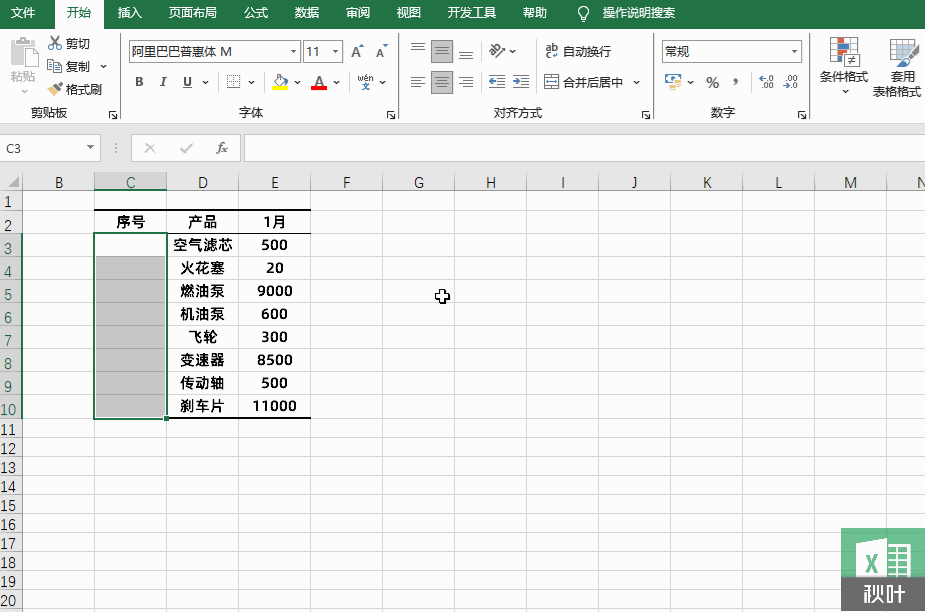925x612 pixels.
Task: Toggle middle vertical alignment
Action: coord(442,51)
